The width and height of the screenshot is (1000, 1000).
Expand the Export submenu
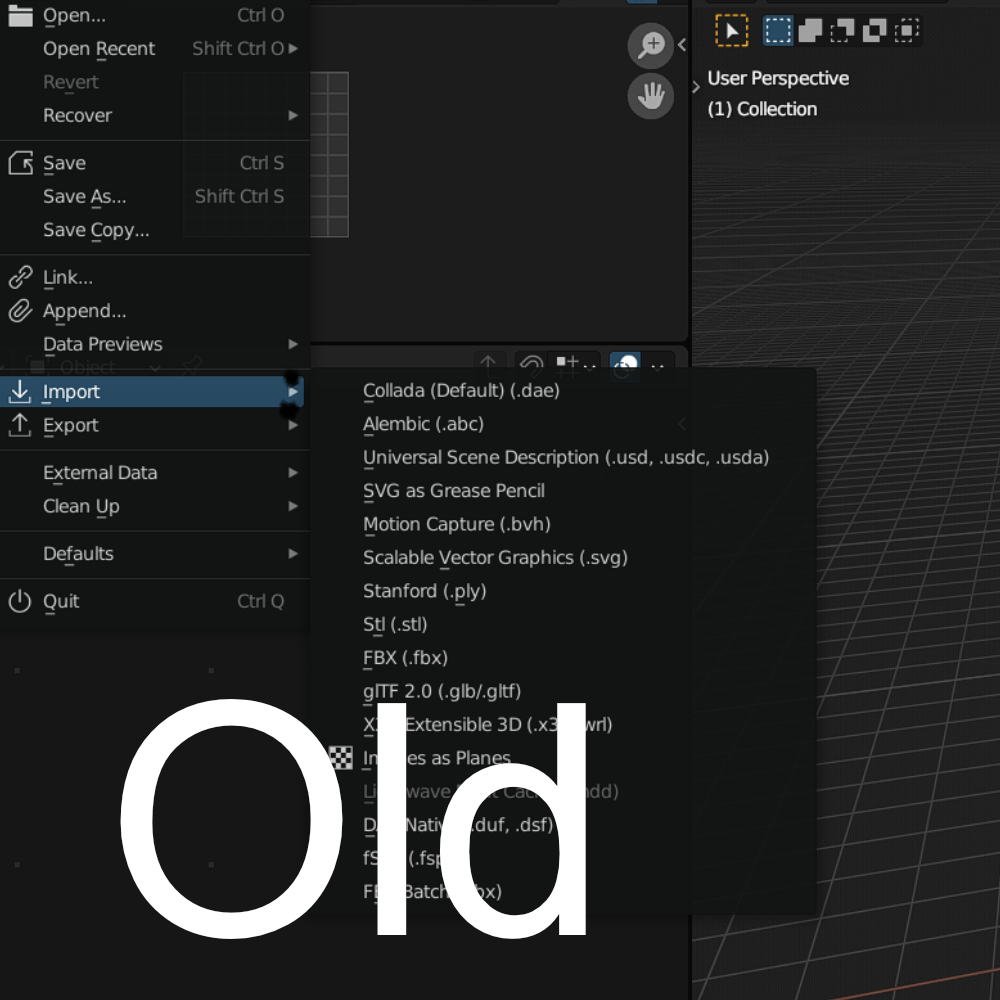[293, 425]
